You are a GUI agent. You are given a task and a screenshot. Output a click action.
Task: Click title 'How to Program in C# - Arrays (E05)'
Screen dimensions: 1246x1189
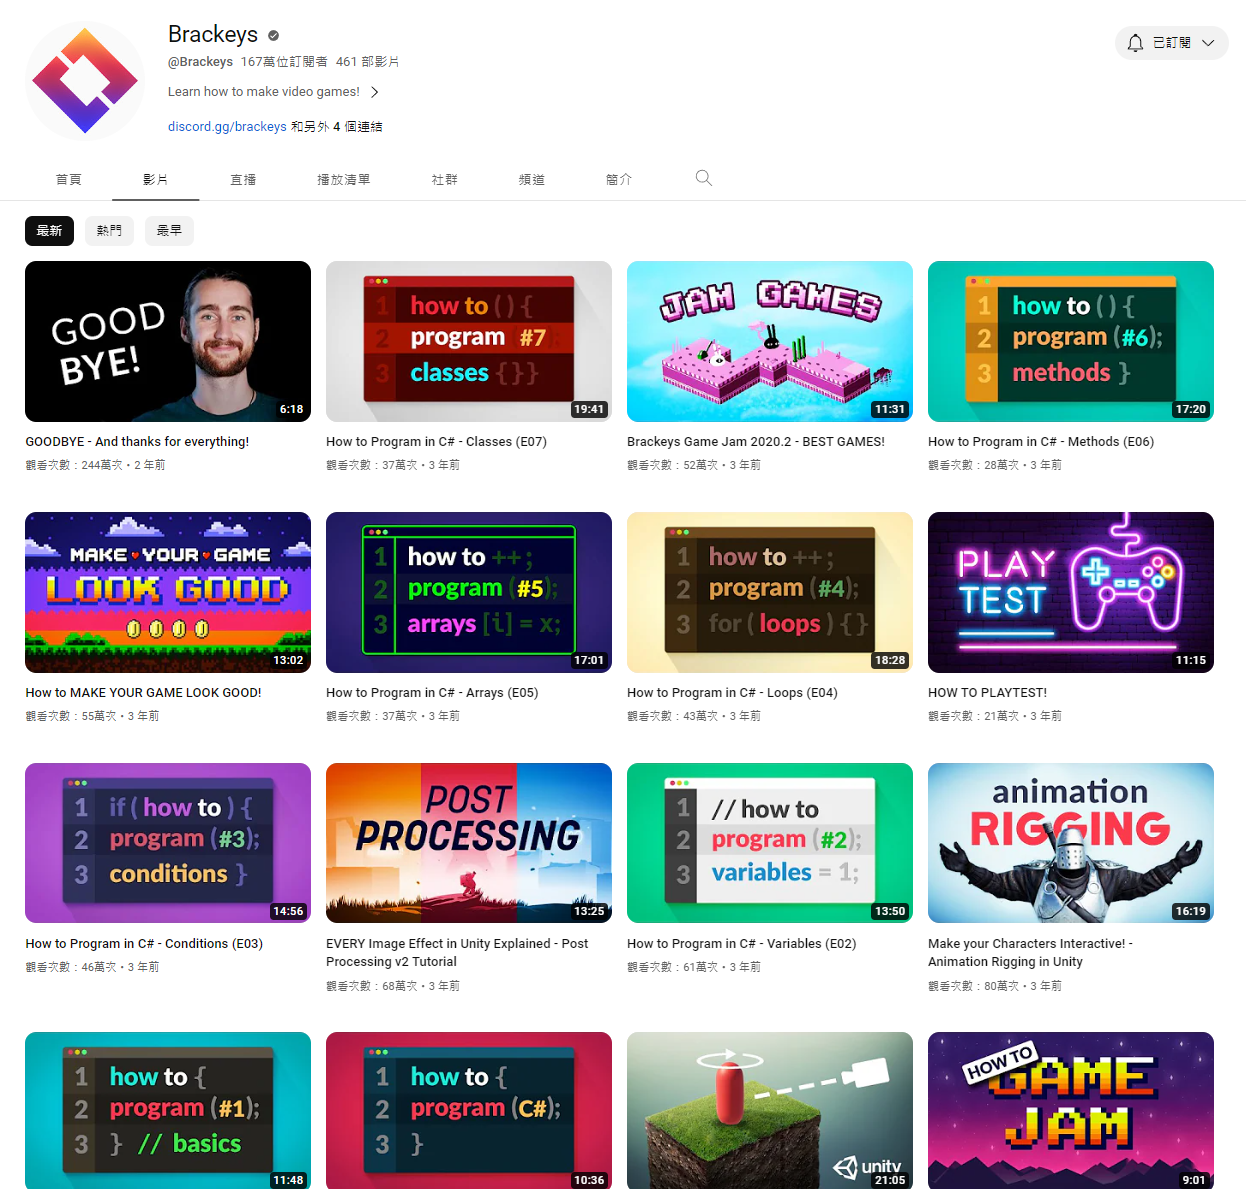click(x=432, y=693)
